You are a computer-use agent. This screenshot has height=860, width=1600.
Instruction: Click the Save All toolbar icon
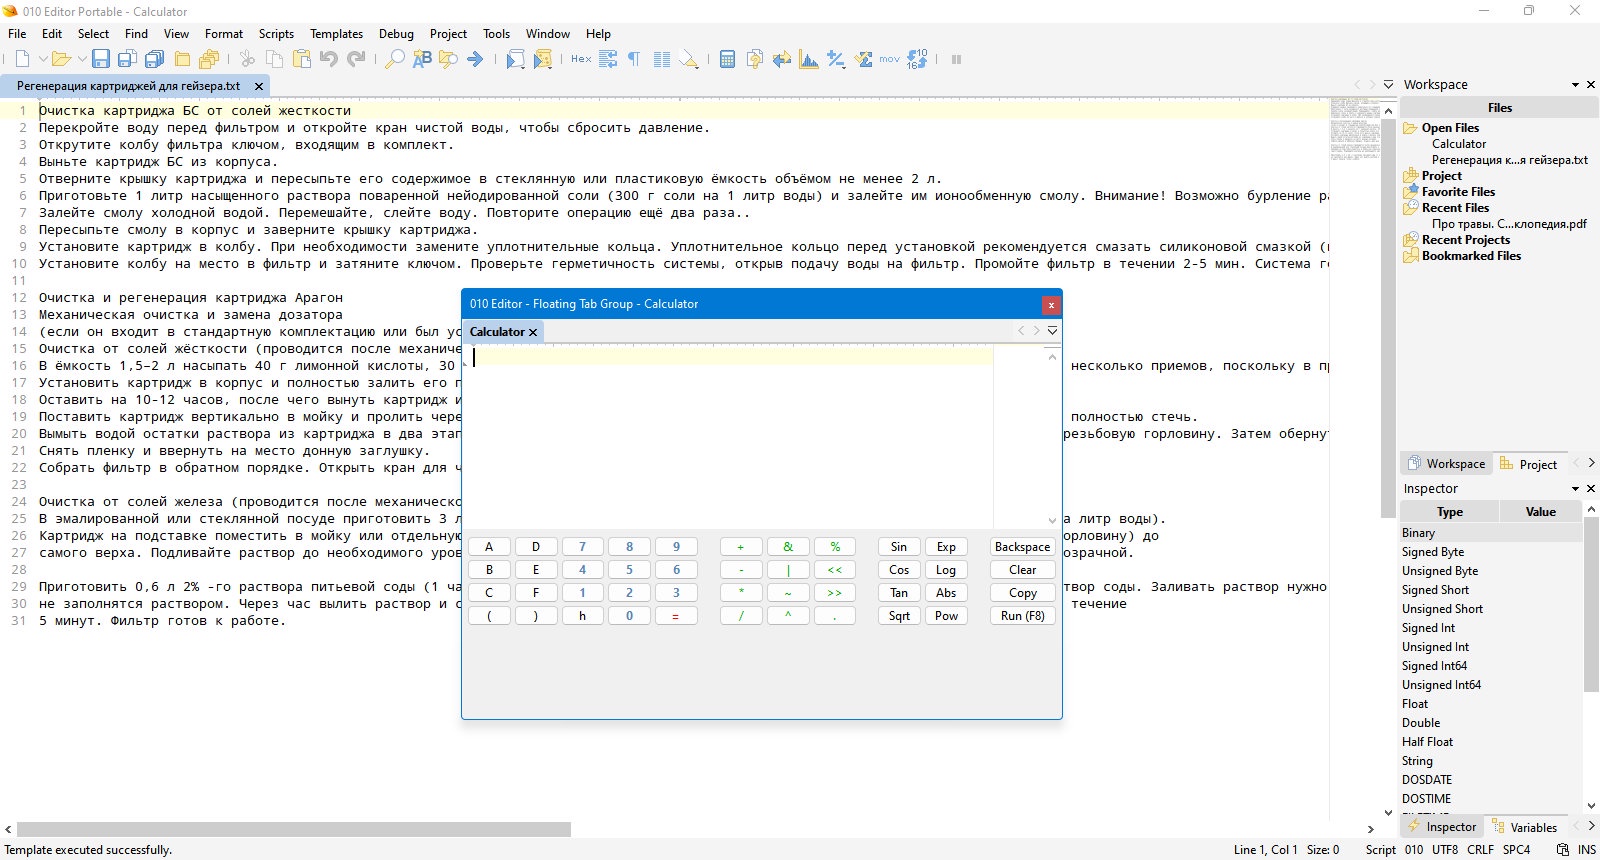pos(154,59)
